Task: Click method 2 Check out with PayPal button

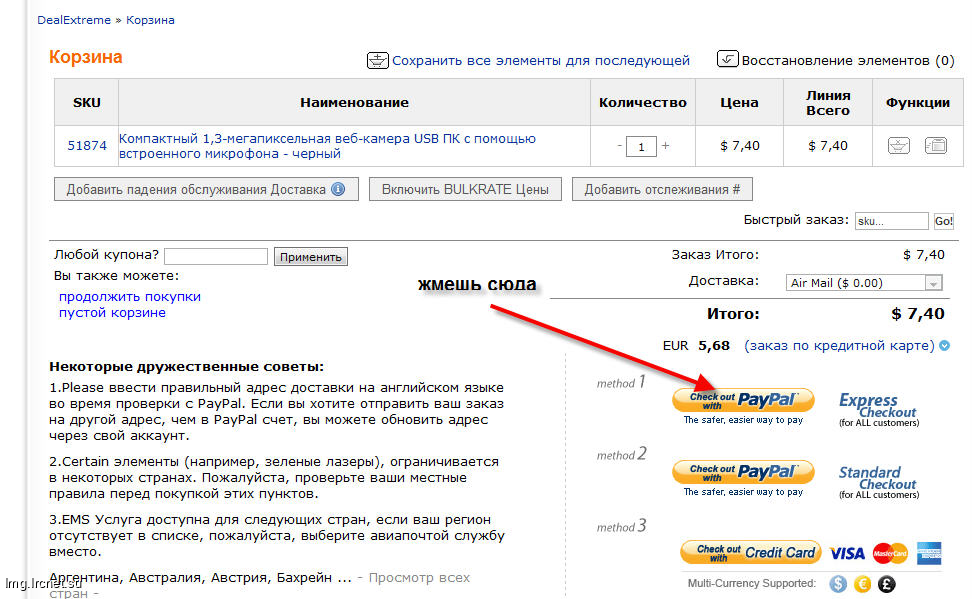Action: click(x=743, y=473)
